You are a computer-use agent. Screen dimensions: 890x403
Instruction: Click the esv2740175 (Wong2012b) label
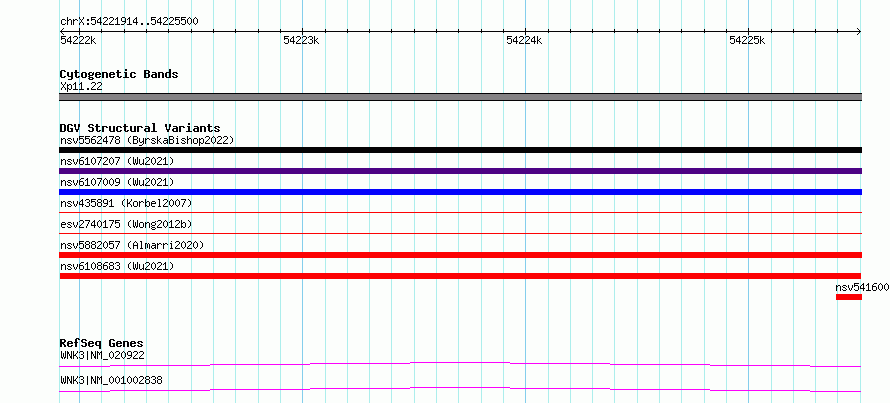[126, 224]
